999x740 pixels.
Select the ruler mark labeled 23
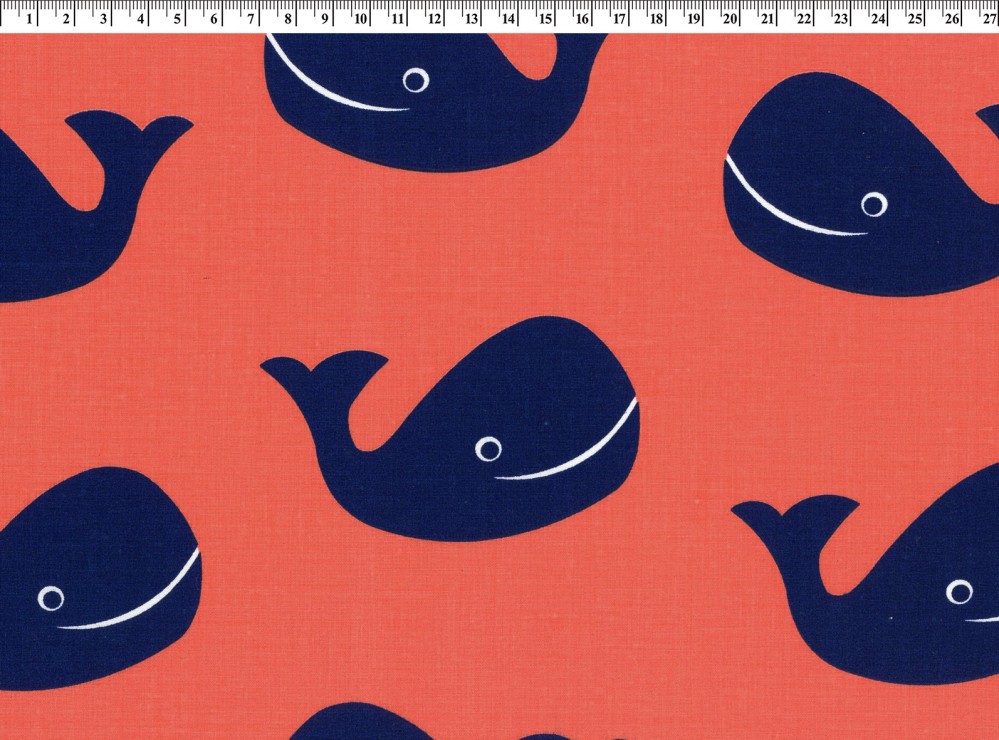[841, 19]
